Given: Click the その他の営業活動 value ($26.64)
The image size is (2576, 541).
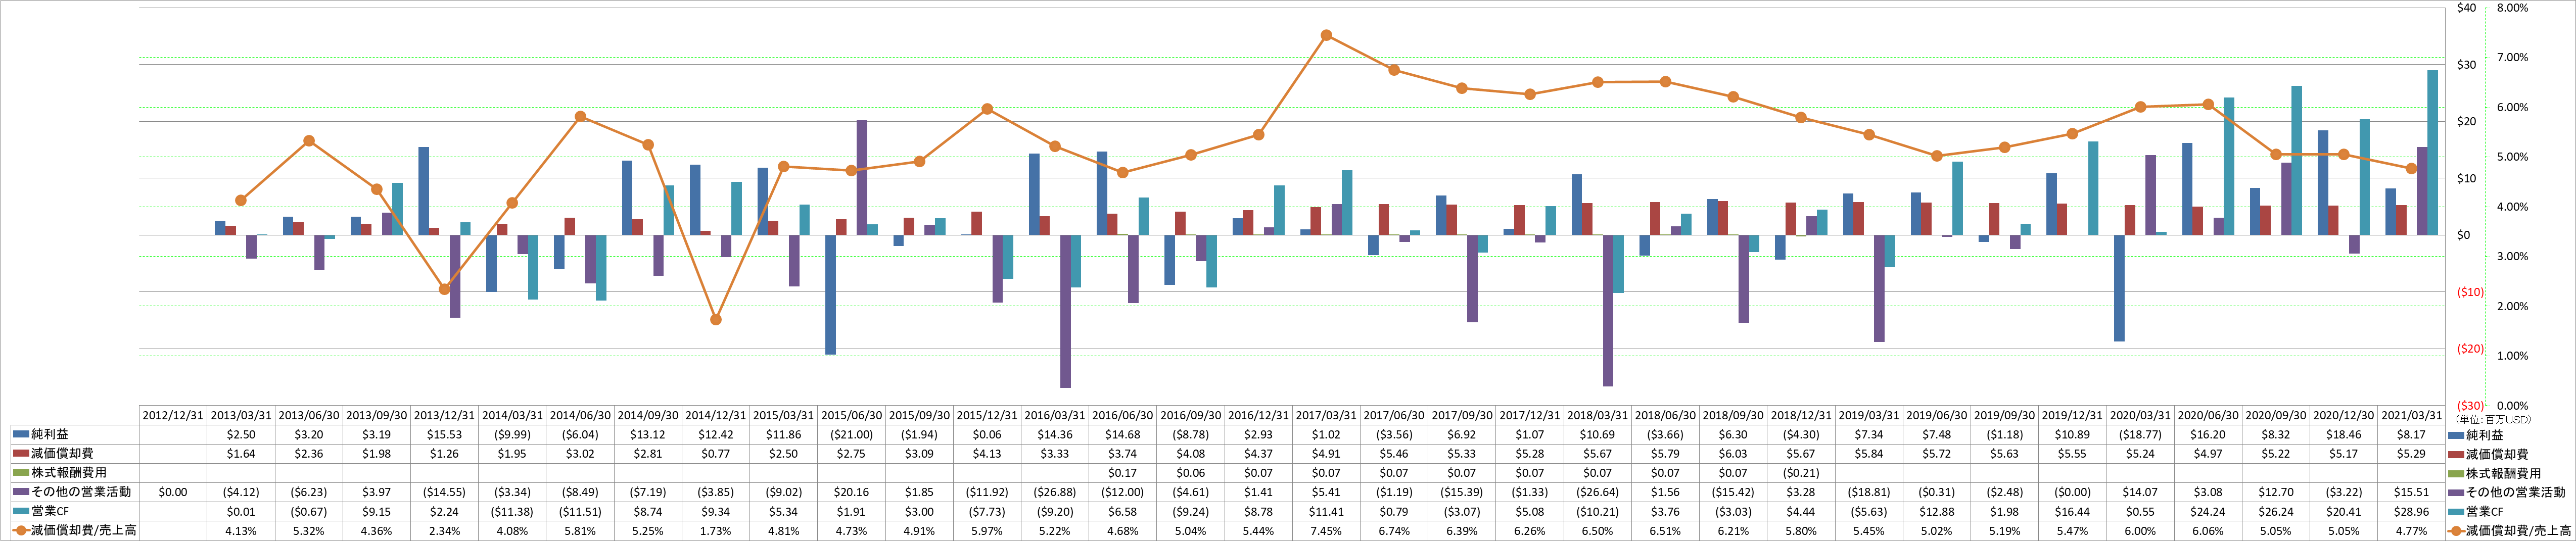Looking at the screenshot, I should click(x=1597, y=492).
